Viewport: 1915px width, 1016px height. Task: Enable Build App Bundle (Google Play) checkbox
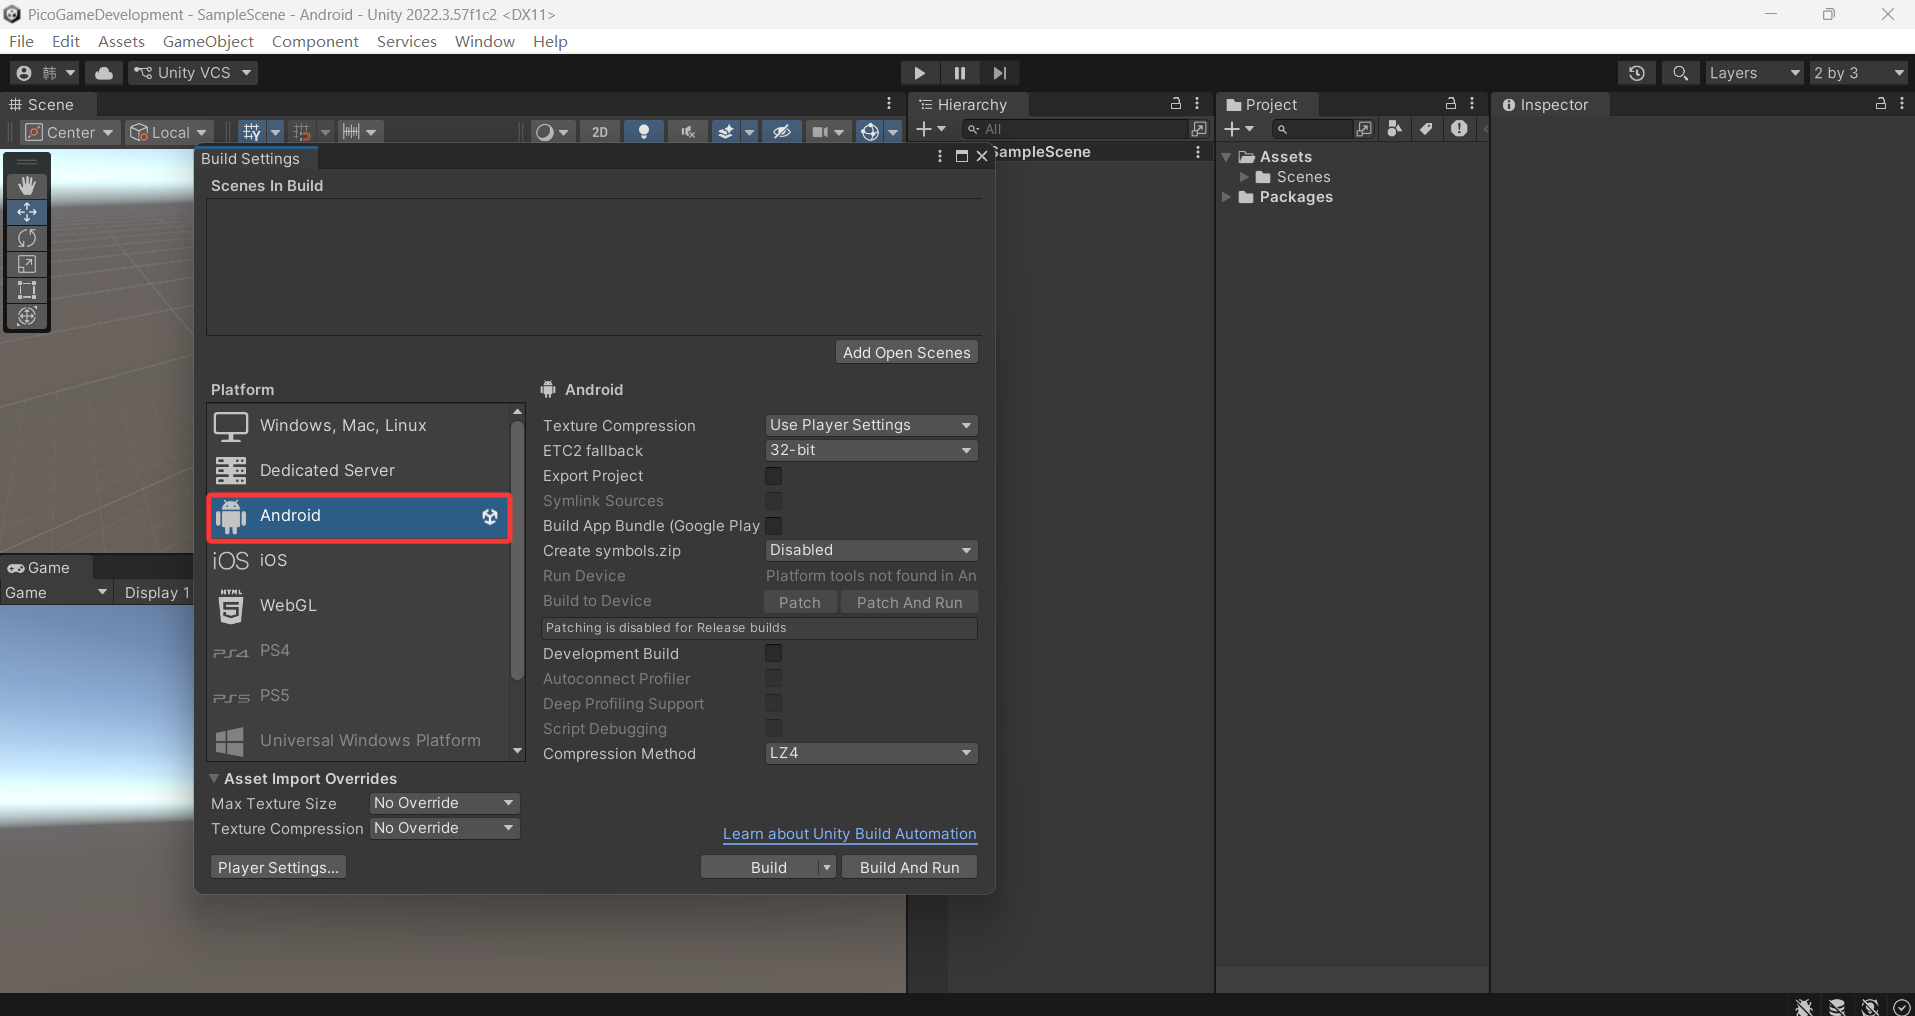[x=773, y=526]
